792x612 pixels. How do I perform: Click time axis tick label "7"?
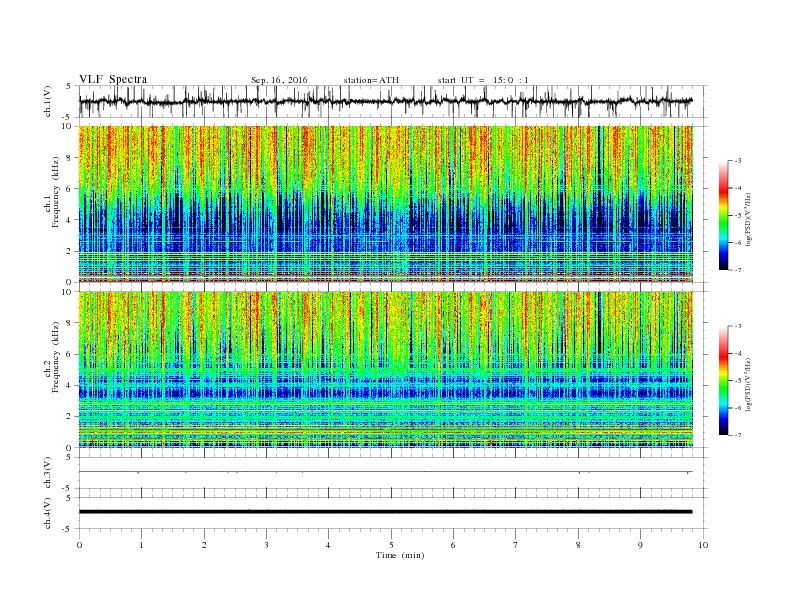click(x=516, y=545)
